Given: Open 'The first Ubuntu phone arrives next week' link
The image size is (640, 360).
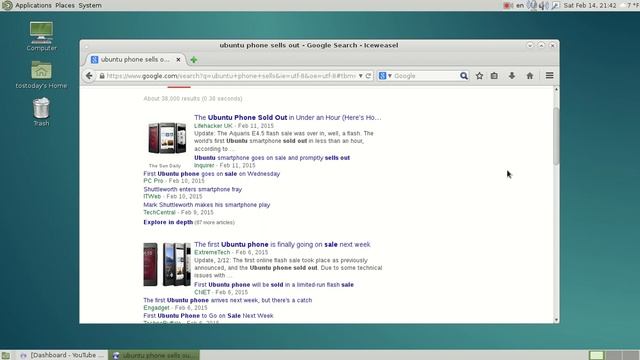Looking at the screenshot, I should 227,300.
